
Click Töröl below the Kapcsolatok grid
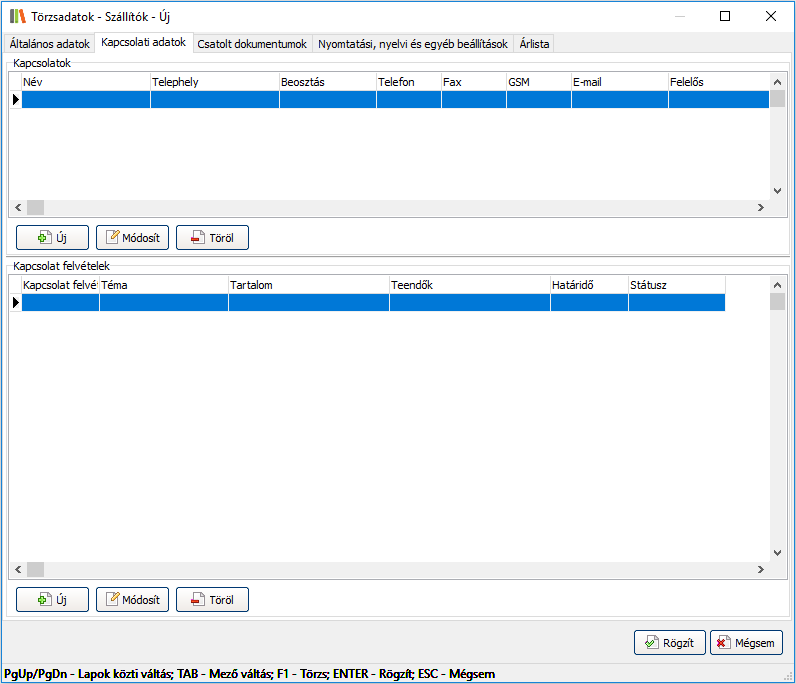tap(212, 238)
